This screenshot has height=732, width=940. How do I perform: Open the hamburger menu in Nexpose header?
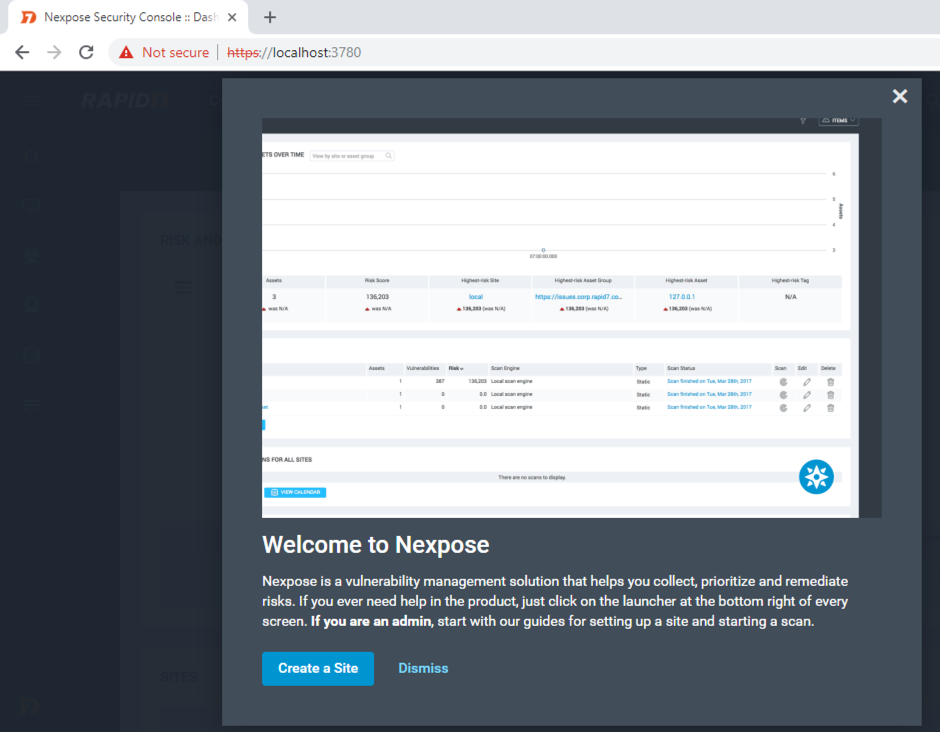(x=31, y=100)
